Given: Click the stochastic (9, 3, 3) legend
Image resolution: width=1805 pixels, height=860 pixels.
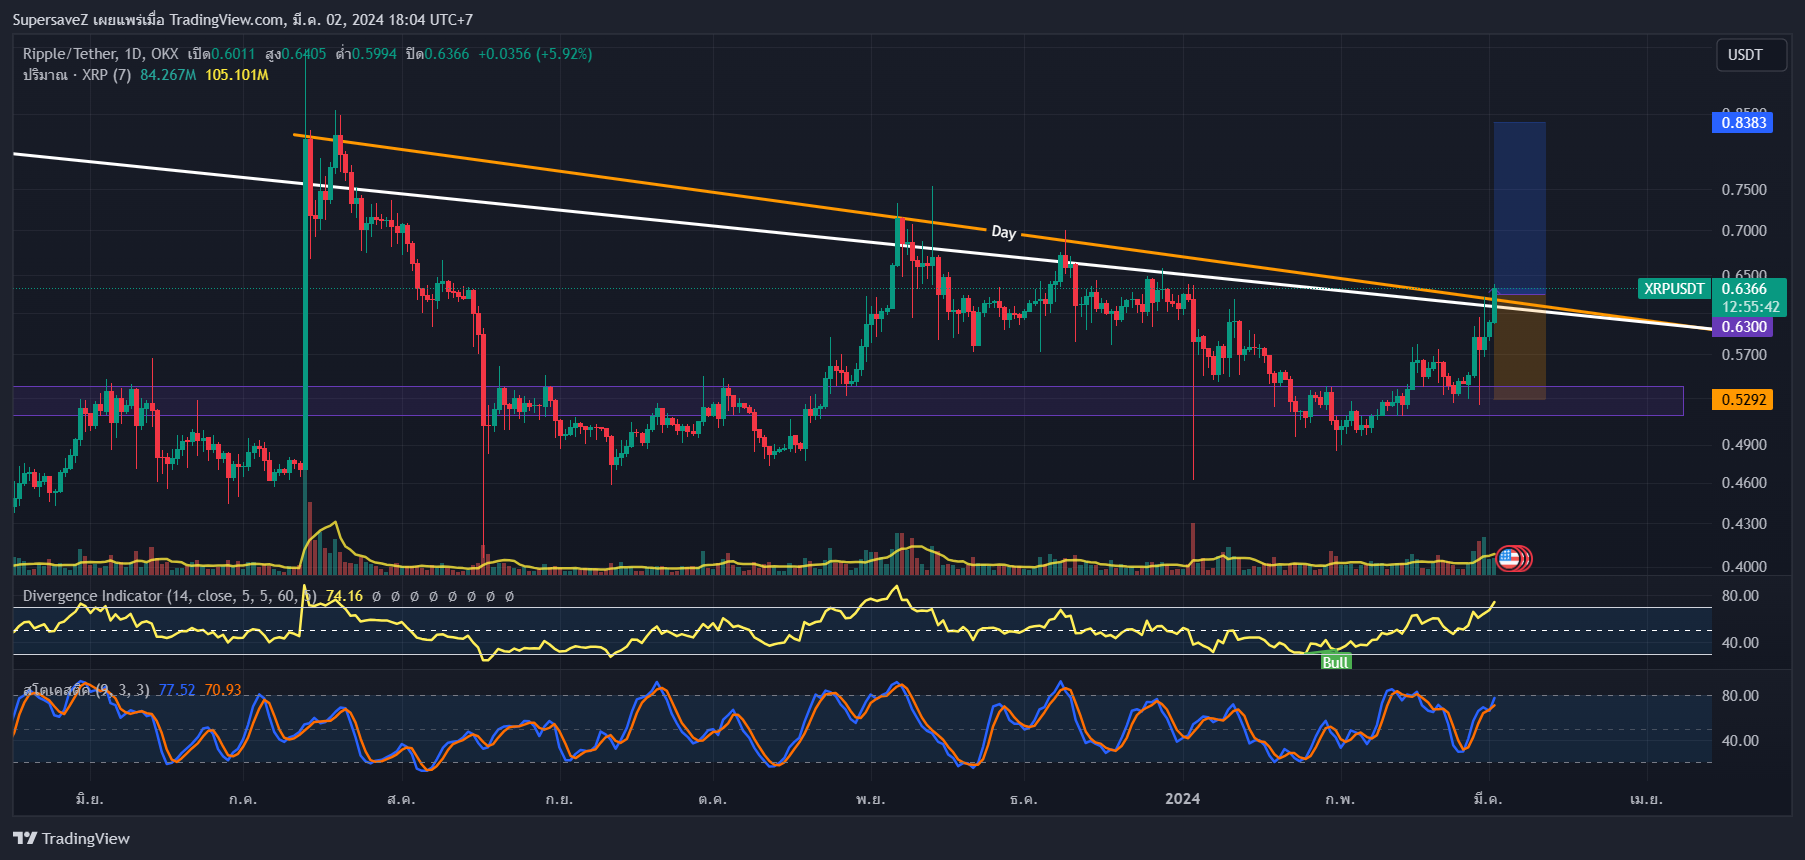Looking at the screenshot, I should coord(86,690).
